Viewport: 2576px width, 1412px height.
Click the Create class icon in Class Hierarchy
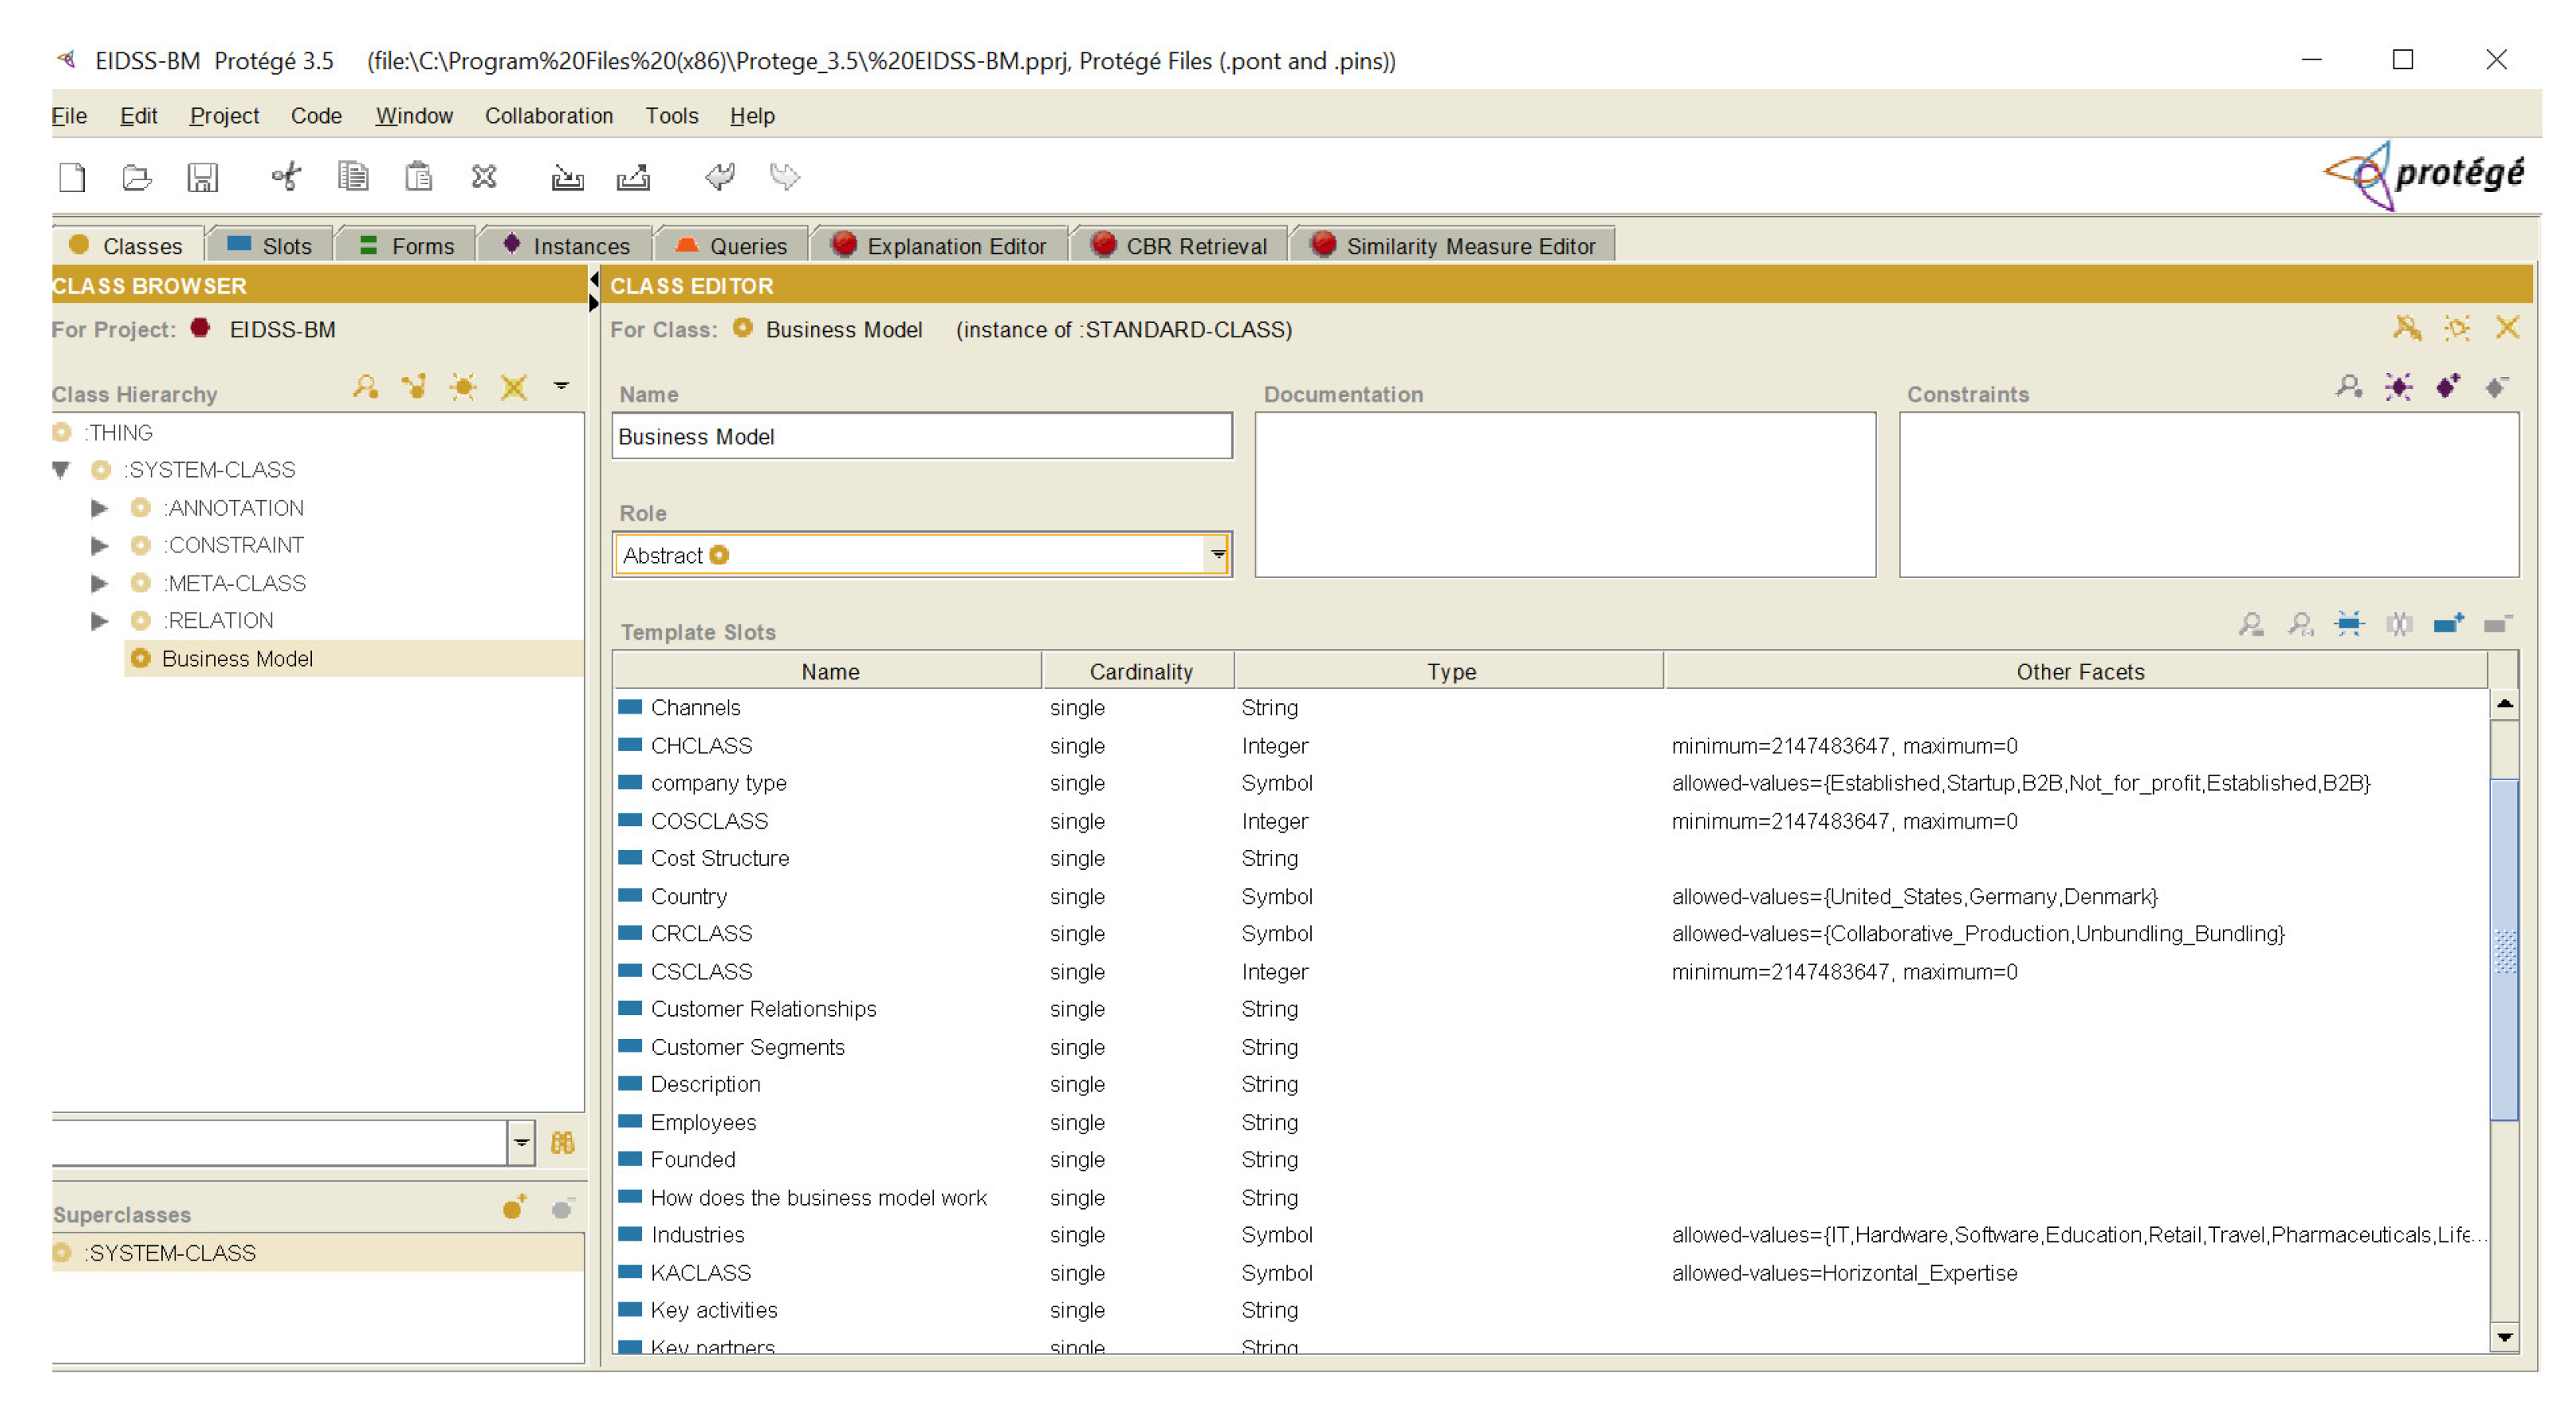(x=463, y=387)
